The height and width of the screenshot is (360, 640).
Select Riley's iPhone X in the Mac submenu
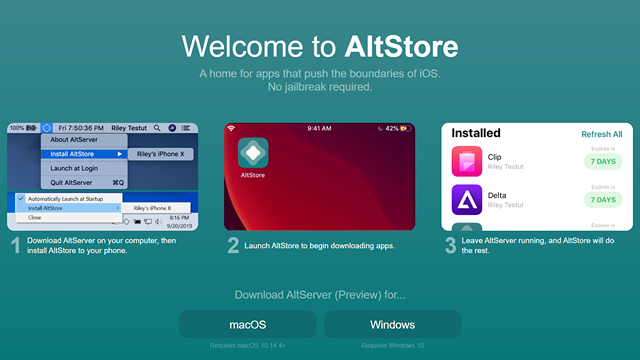pyautogui.click(x=160, y=154)
